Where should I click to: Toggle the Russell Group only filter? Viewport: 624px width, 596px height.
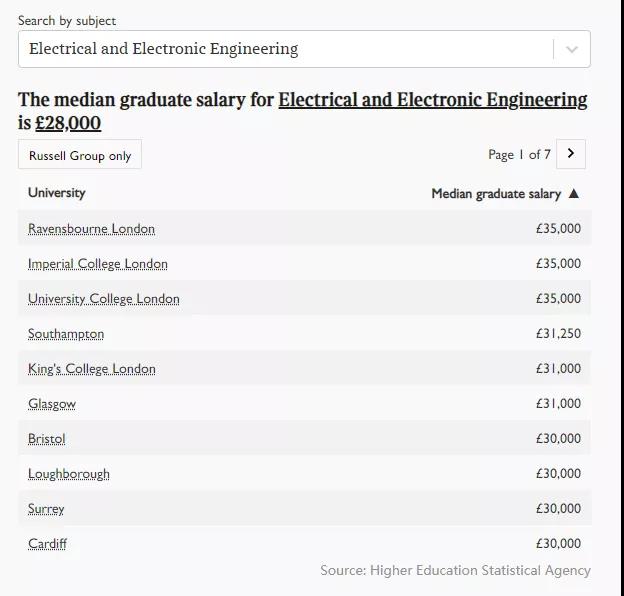click(x=80, y=155)
